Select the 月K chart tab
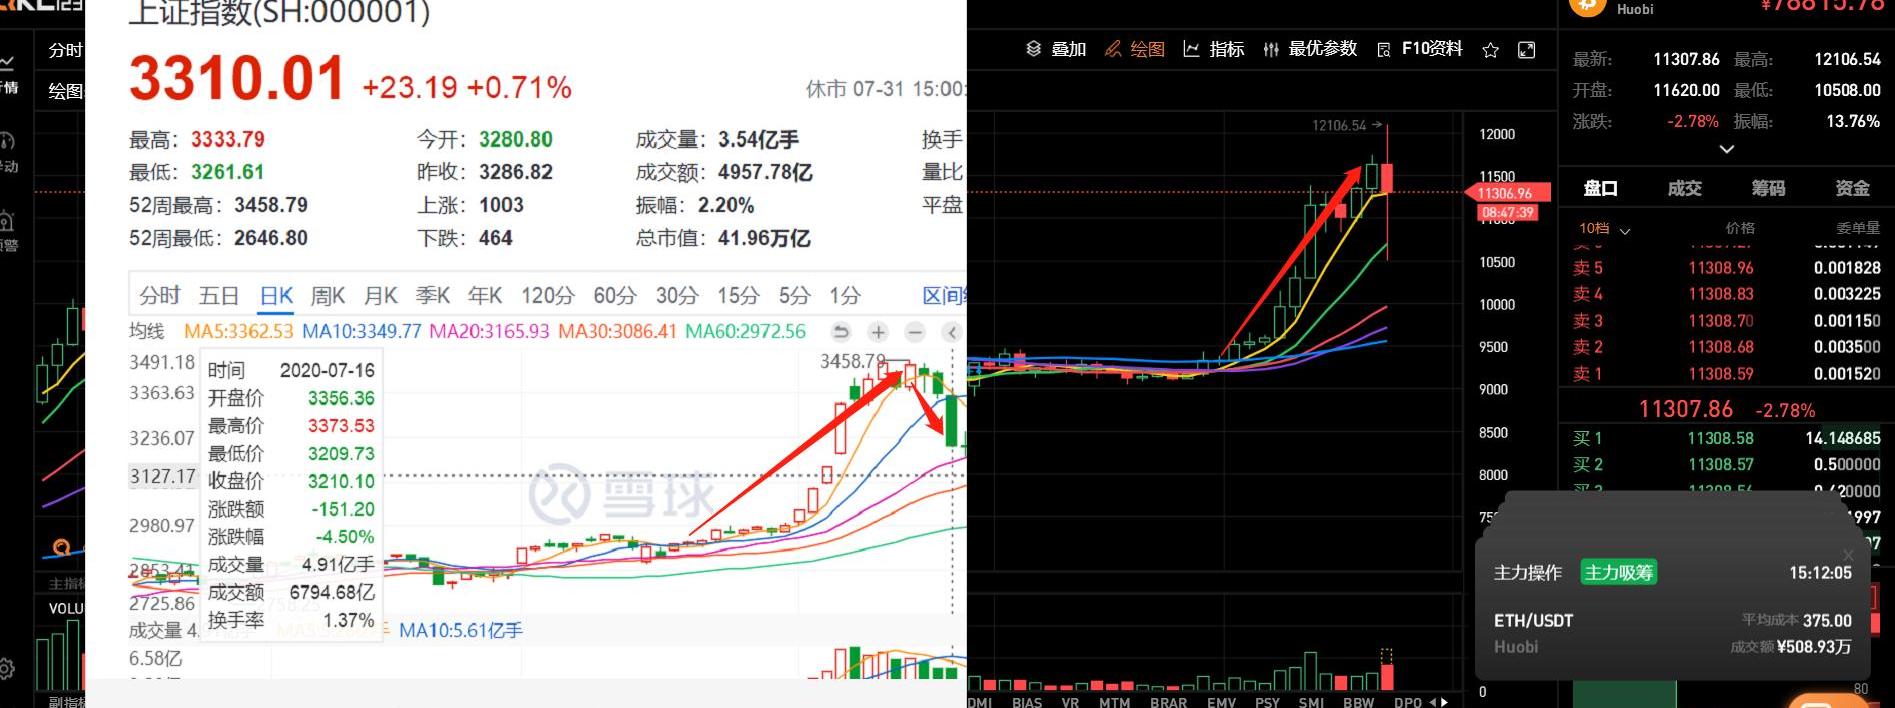1895x708 pixels. (x=381, y=295)
